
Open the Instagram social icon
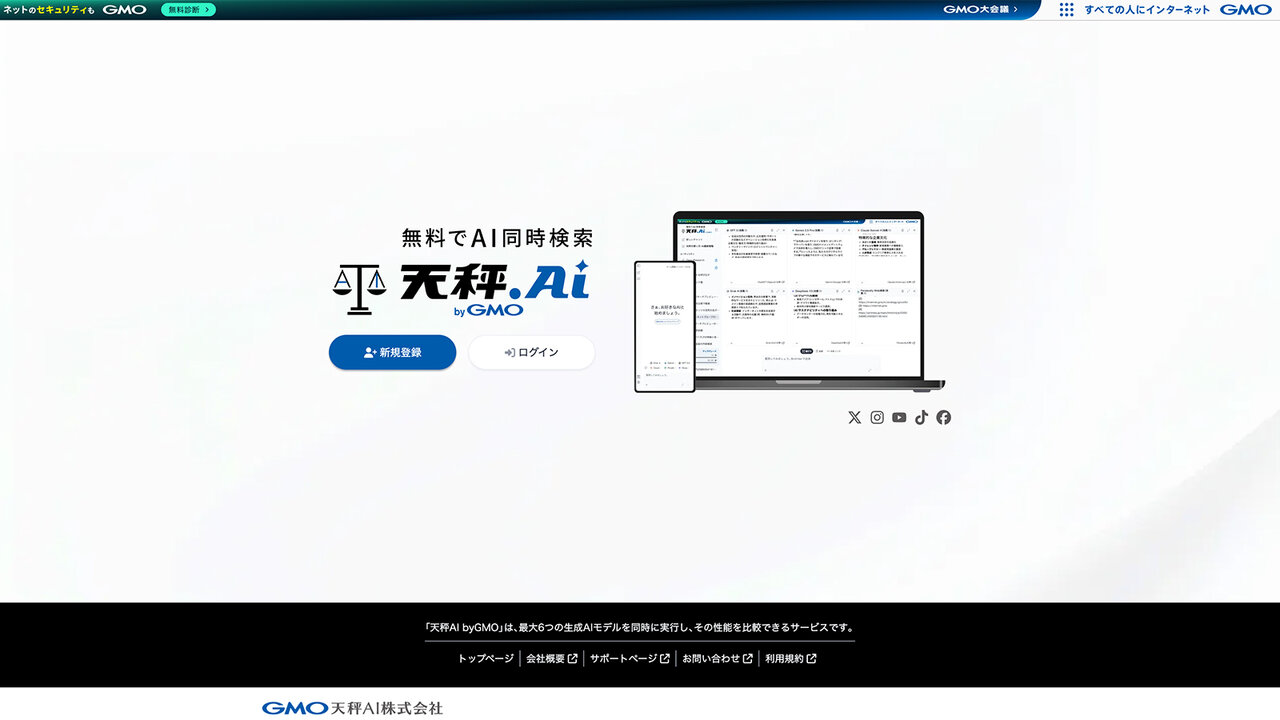(877, 418)
